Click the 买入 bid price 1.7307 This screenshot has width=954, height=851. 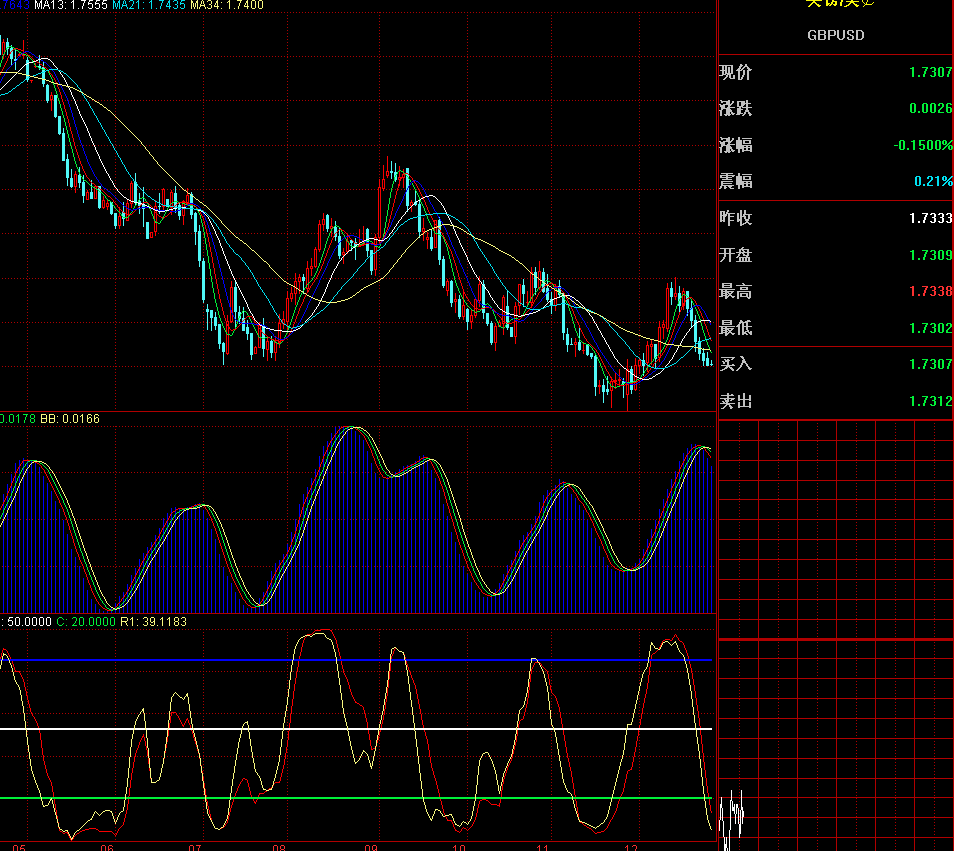pos(930,364)
